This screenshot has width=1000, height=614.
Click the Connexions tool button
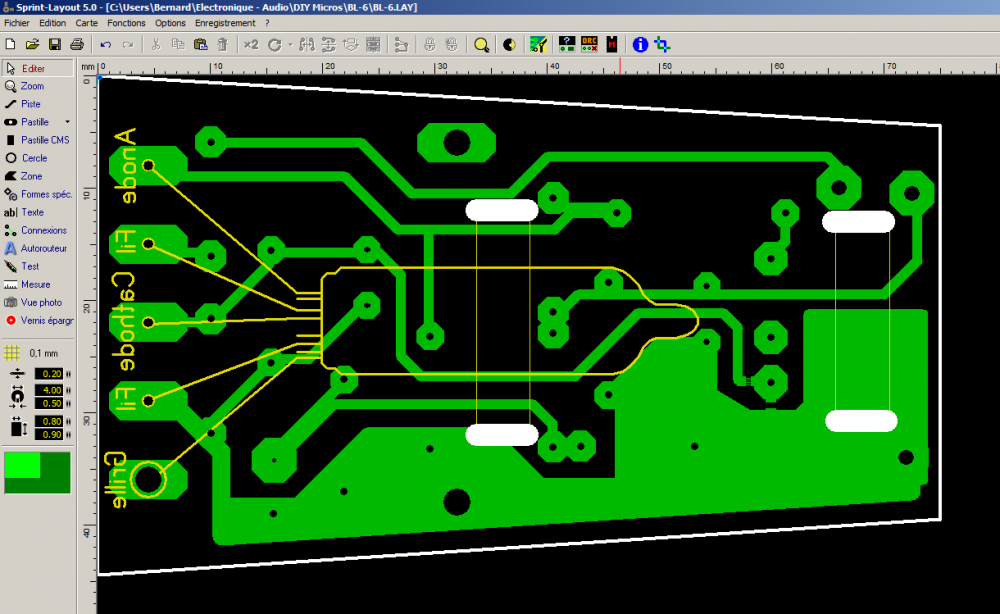pyautogui.click(x=42, y=230)
